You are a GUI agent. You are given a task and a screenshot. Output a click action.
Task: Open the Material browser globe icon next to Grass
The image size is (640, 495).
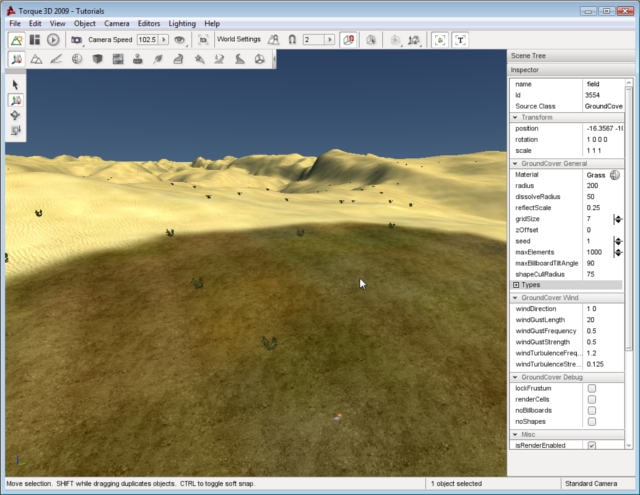click(x=615, y=175)
